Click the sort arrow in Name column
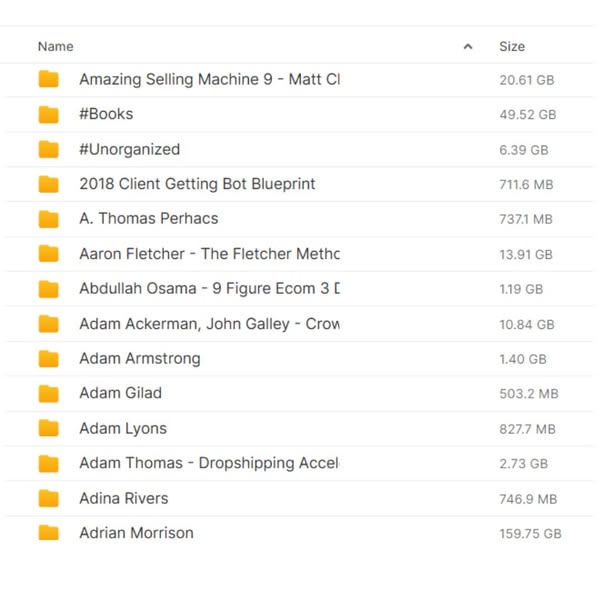The image size is (600, 600). [x=468, y=47]
